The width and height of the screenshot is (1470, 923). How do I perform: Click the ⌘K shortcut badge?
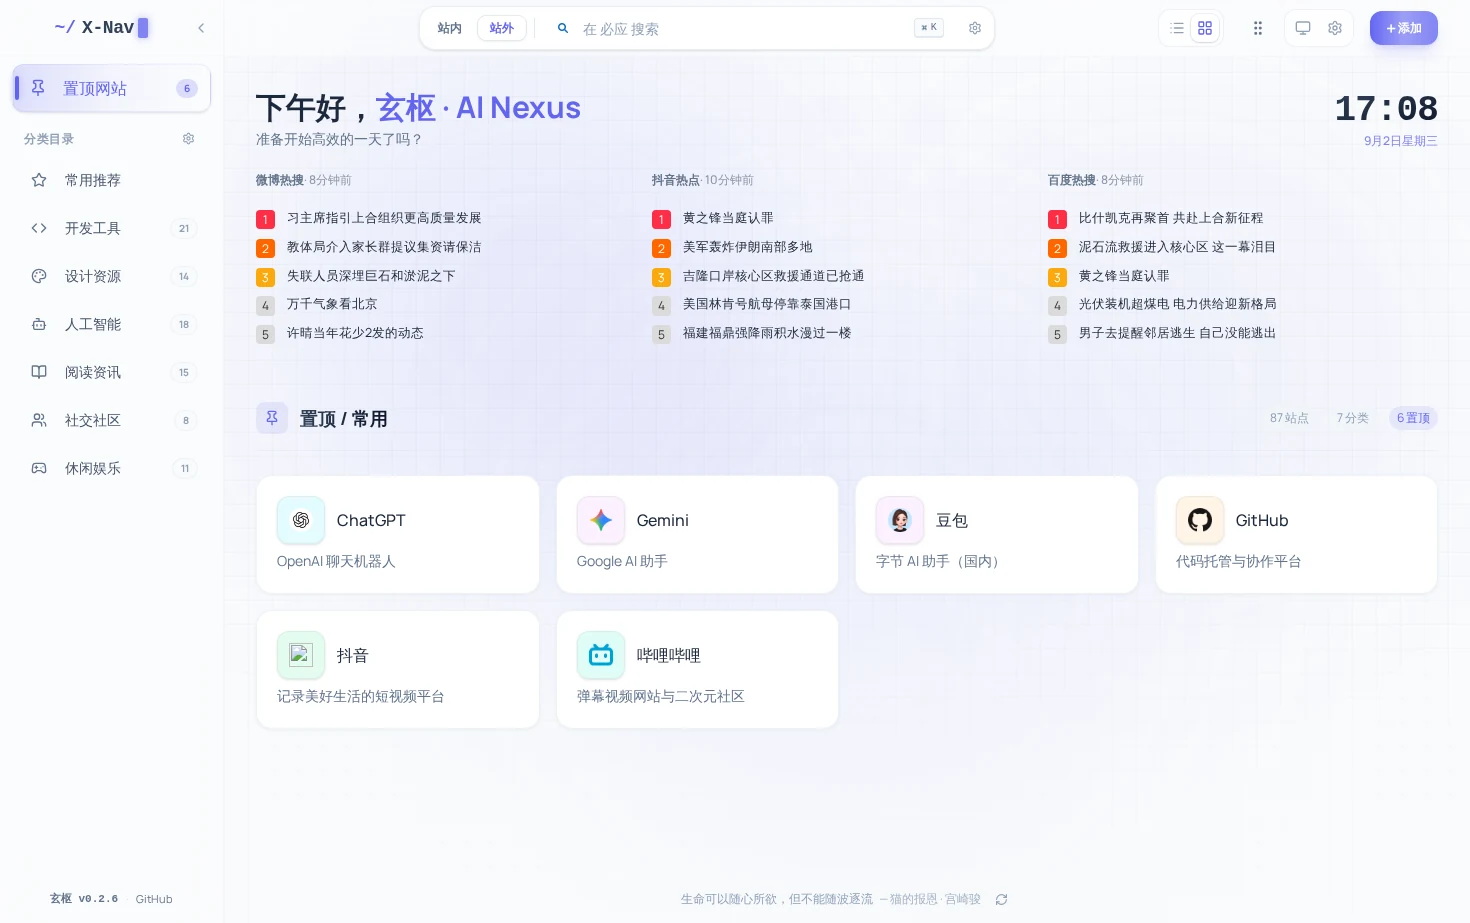coord(929,28)
